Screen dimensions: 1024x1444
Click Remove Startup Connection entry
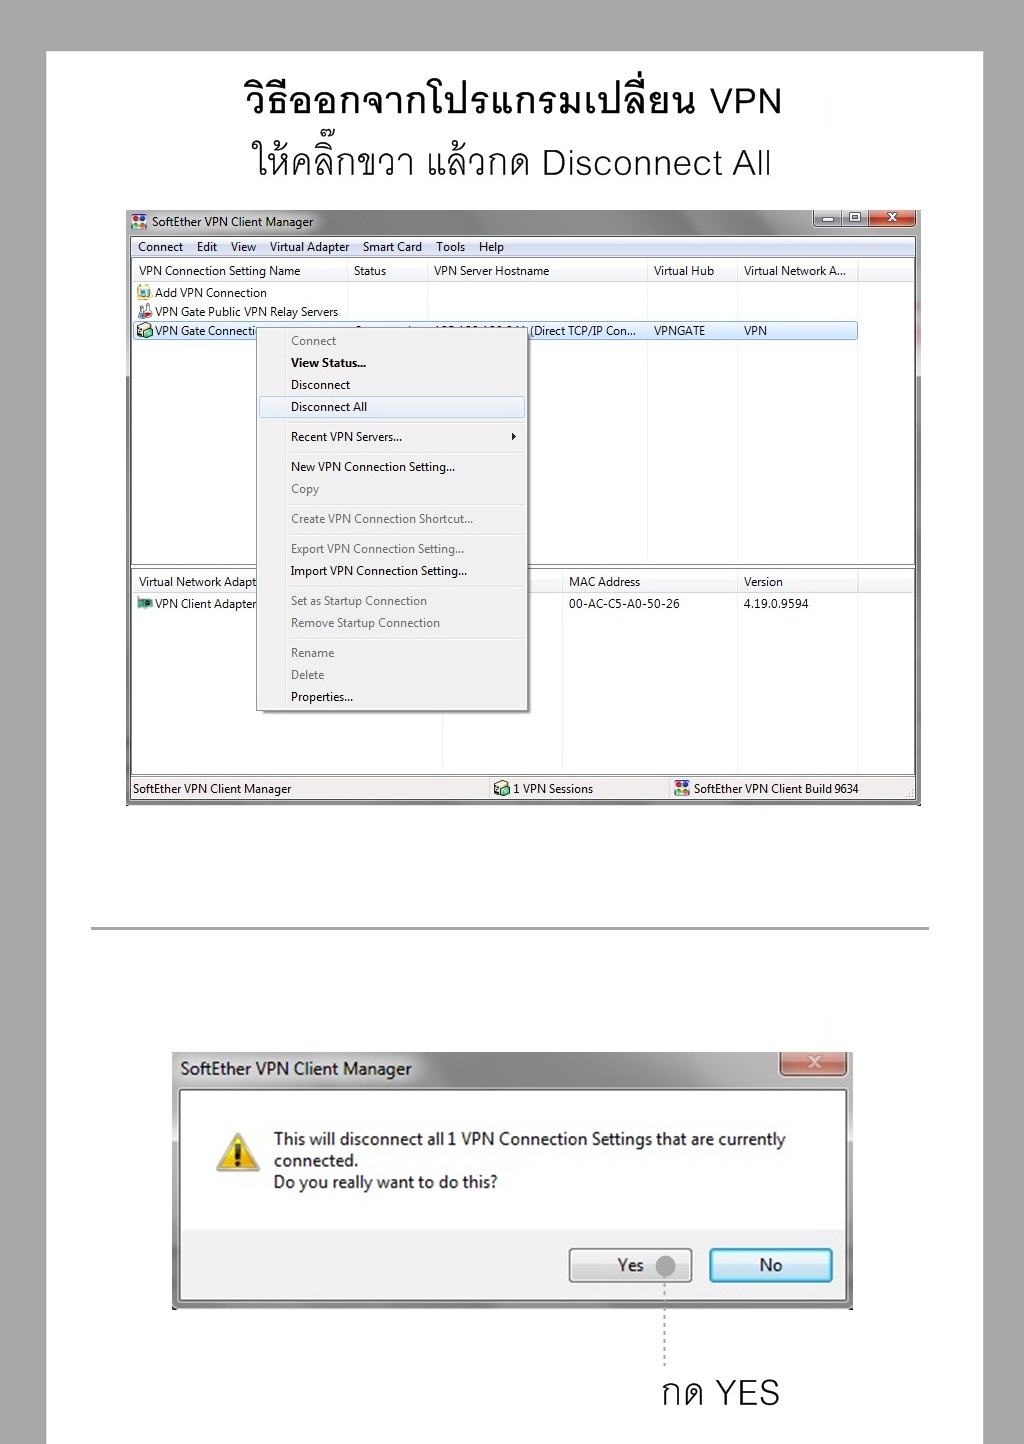391,623
